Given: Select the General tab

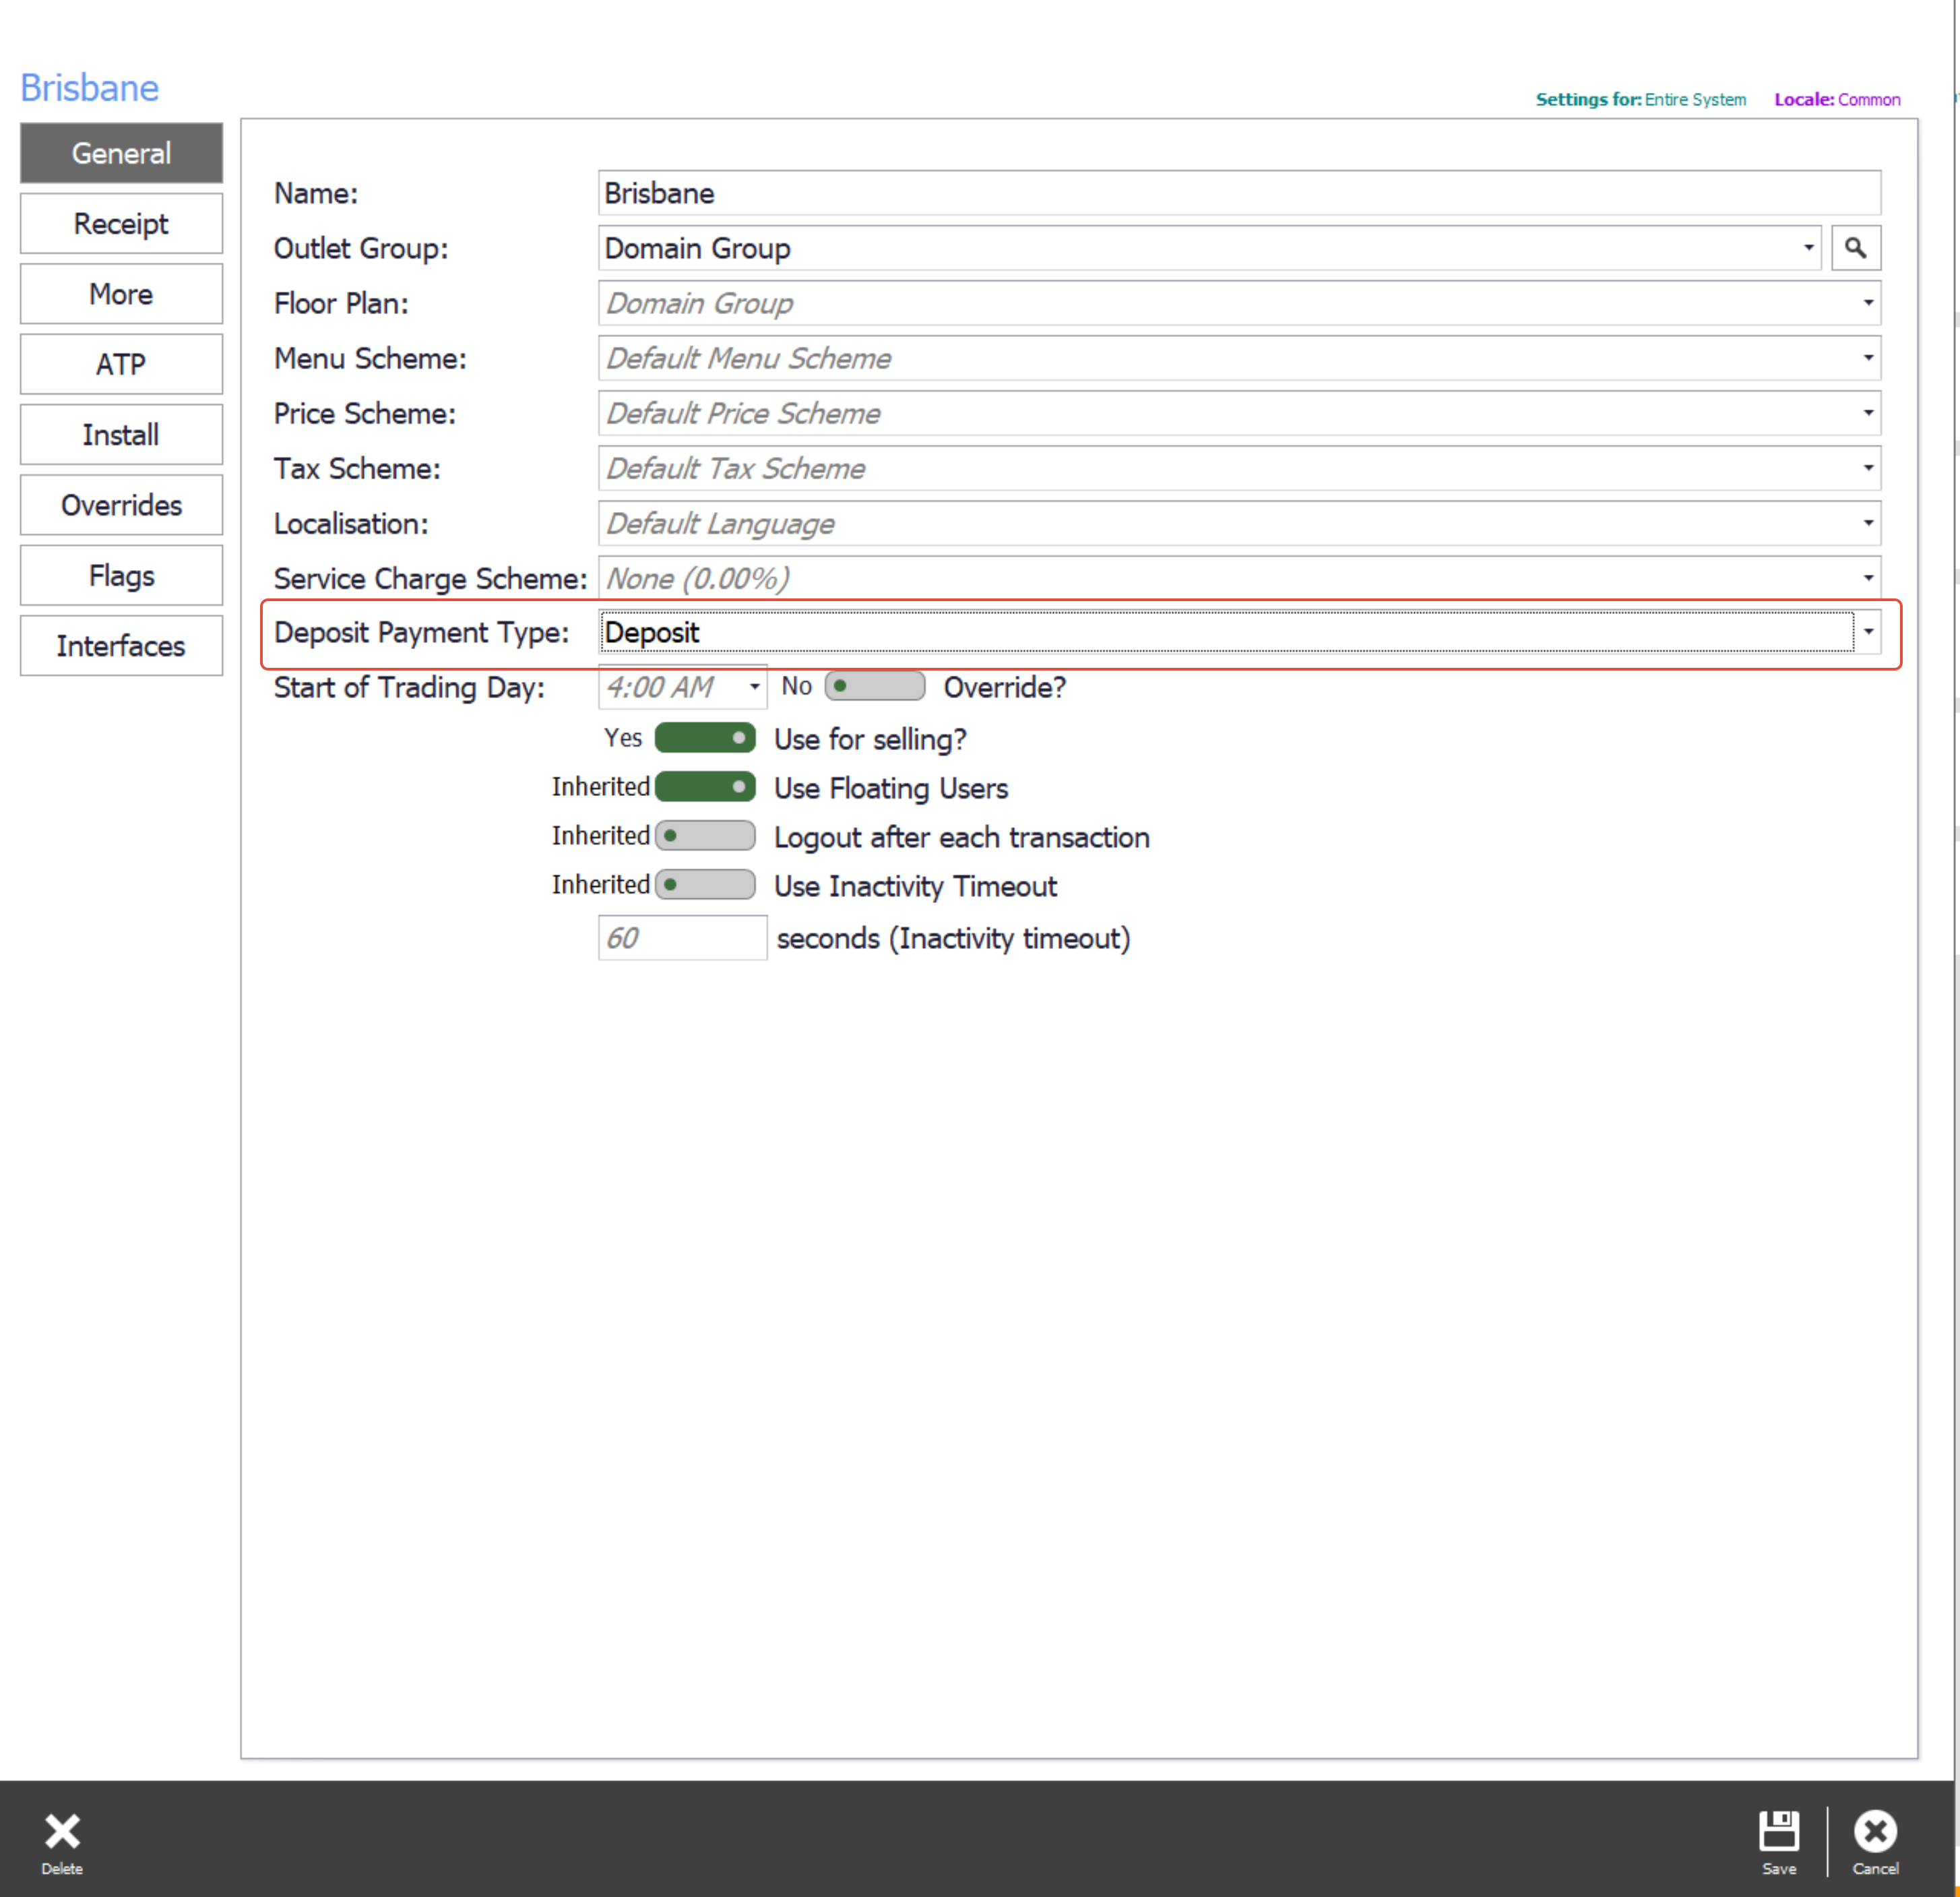Looking at the screenshot, I should [x=121, y=153].
